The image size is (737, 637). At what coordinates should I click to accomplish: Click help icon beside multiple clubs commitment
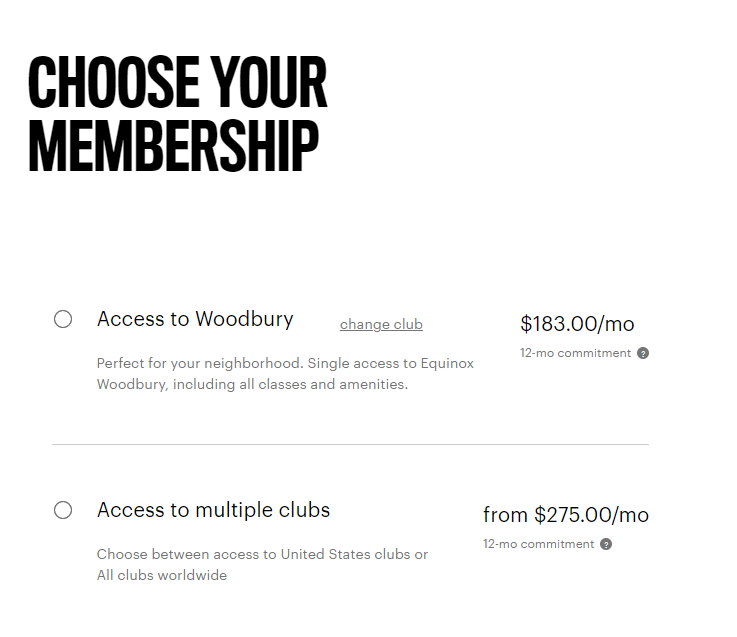606,544
